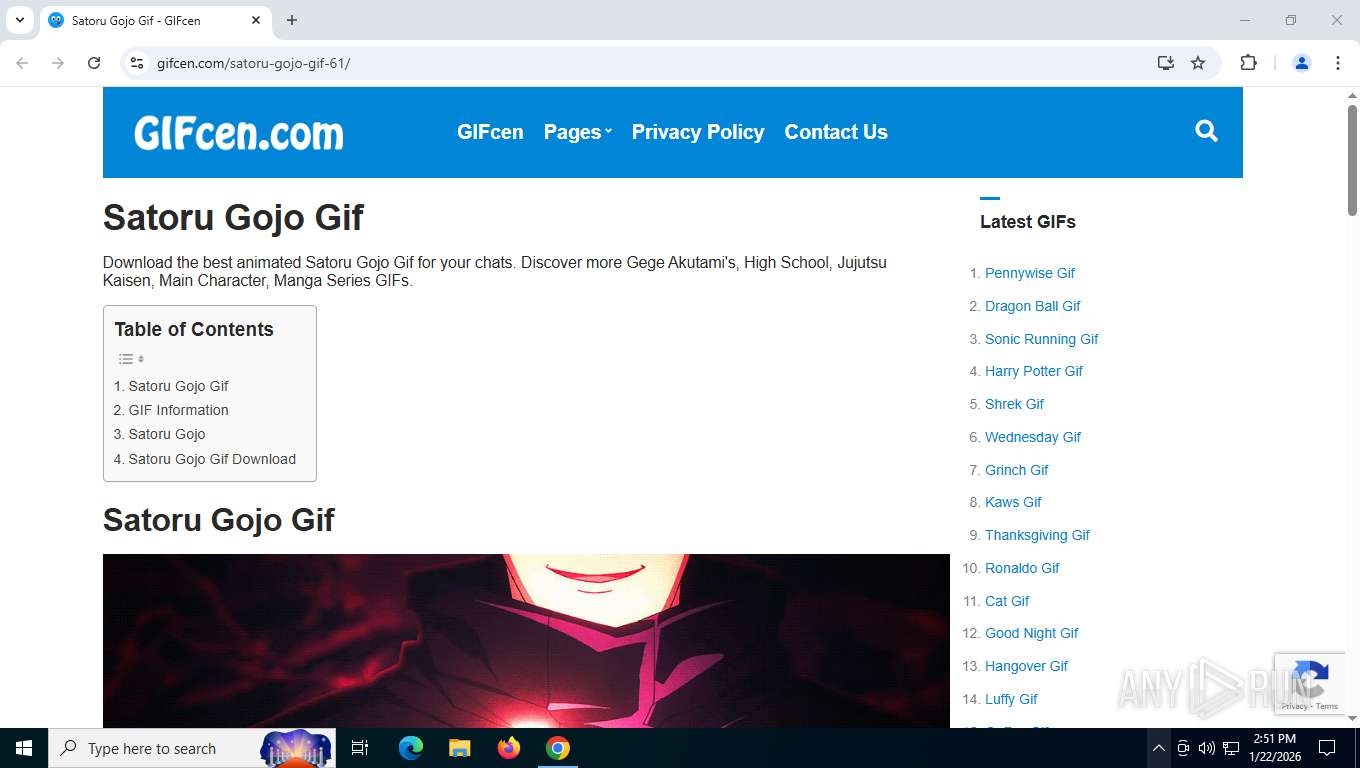View site information icon in address bar
The image size is (1360, 768).
138,63
